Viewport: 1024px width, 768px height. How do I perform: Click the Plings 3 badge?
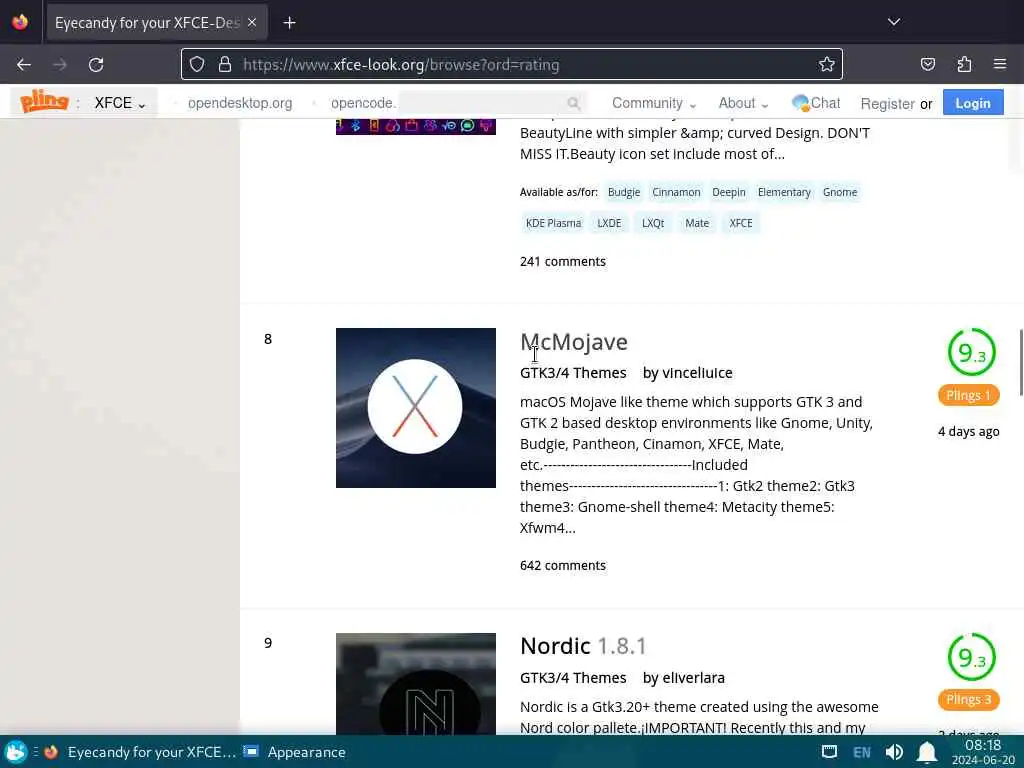coord(968,699)
